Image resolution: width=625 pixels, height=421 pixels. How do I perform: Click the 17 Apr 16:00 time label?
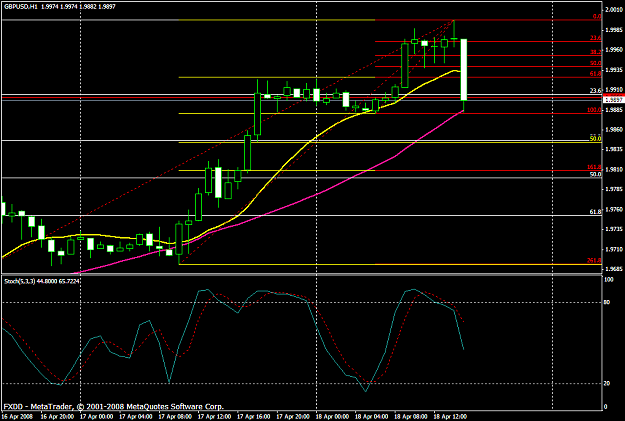tap(254, 417)
